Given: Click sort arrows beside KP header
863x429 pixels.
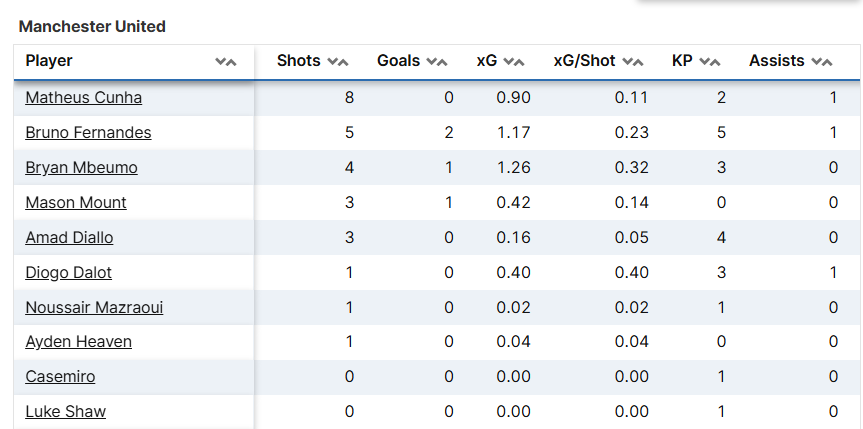Looking at the screenshot, I should pos(709,62).
